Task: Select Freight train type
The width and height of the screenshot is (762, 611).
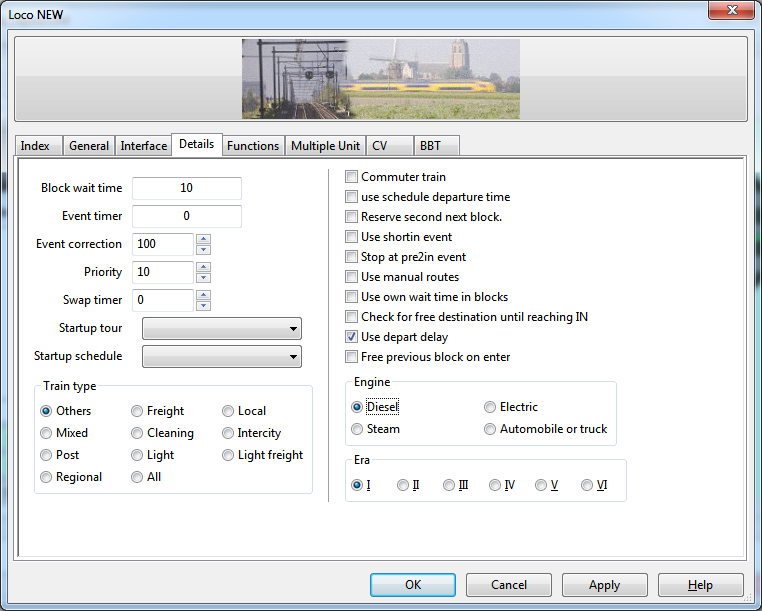Action: point(138,411)
